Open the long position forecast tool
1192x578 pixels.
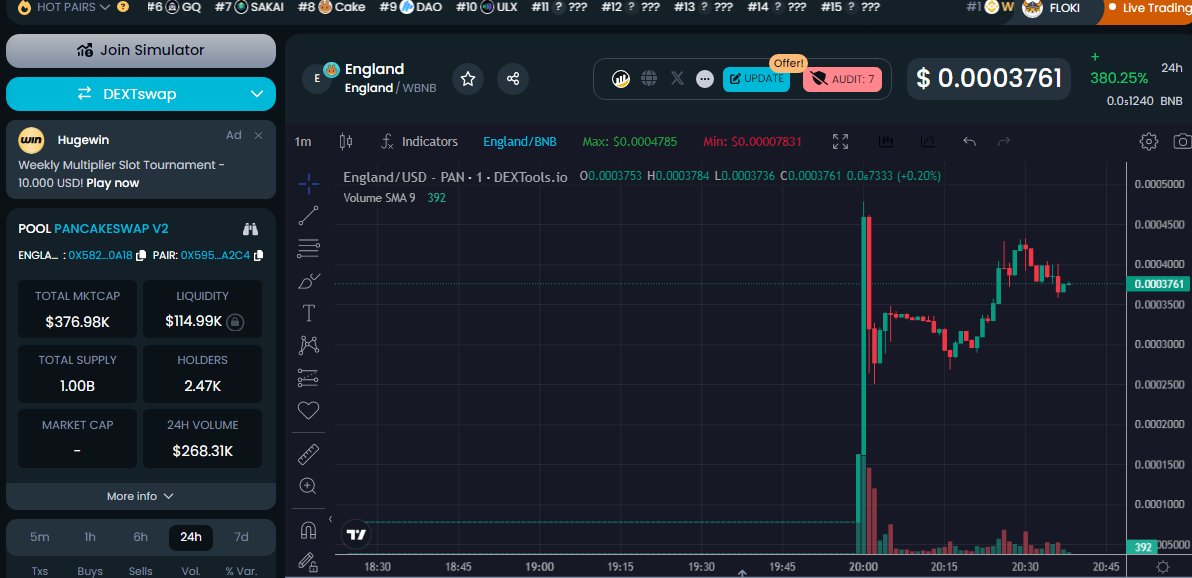[x=309, y=378]
